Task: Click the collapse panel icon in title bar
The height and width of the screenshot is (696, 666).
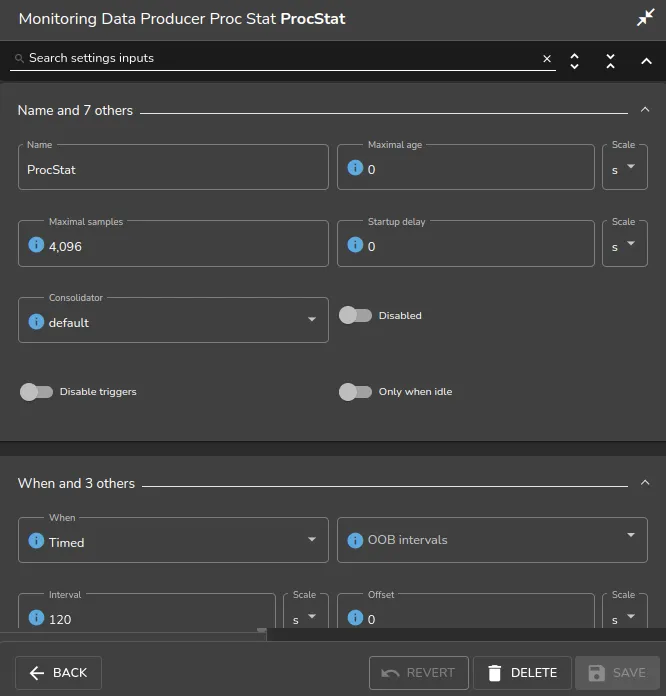Action: [645, 18]
